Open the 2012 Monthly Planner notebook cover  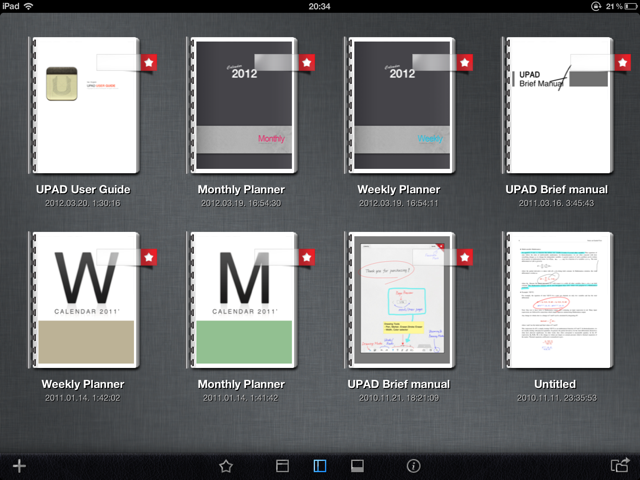tap(242, 105)
